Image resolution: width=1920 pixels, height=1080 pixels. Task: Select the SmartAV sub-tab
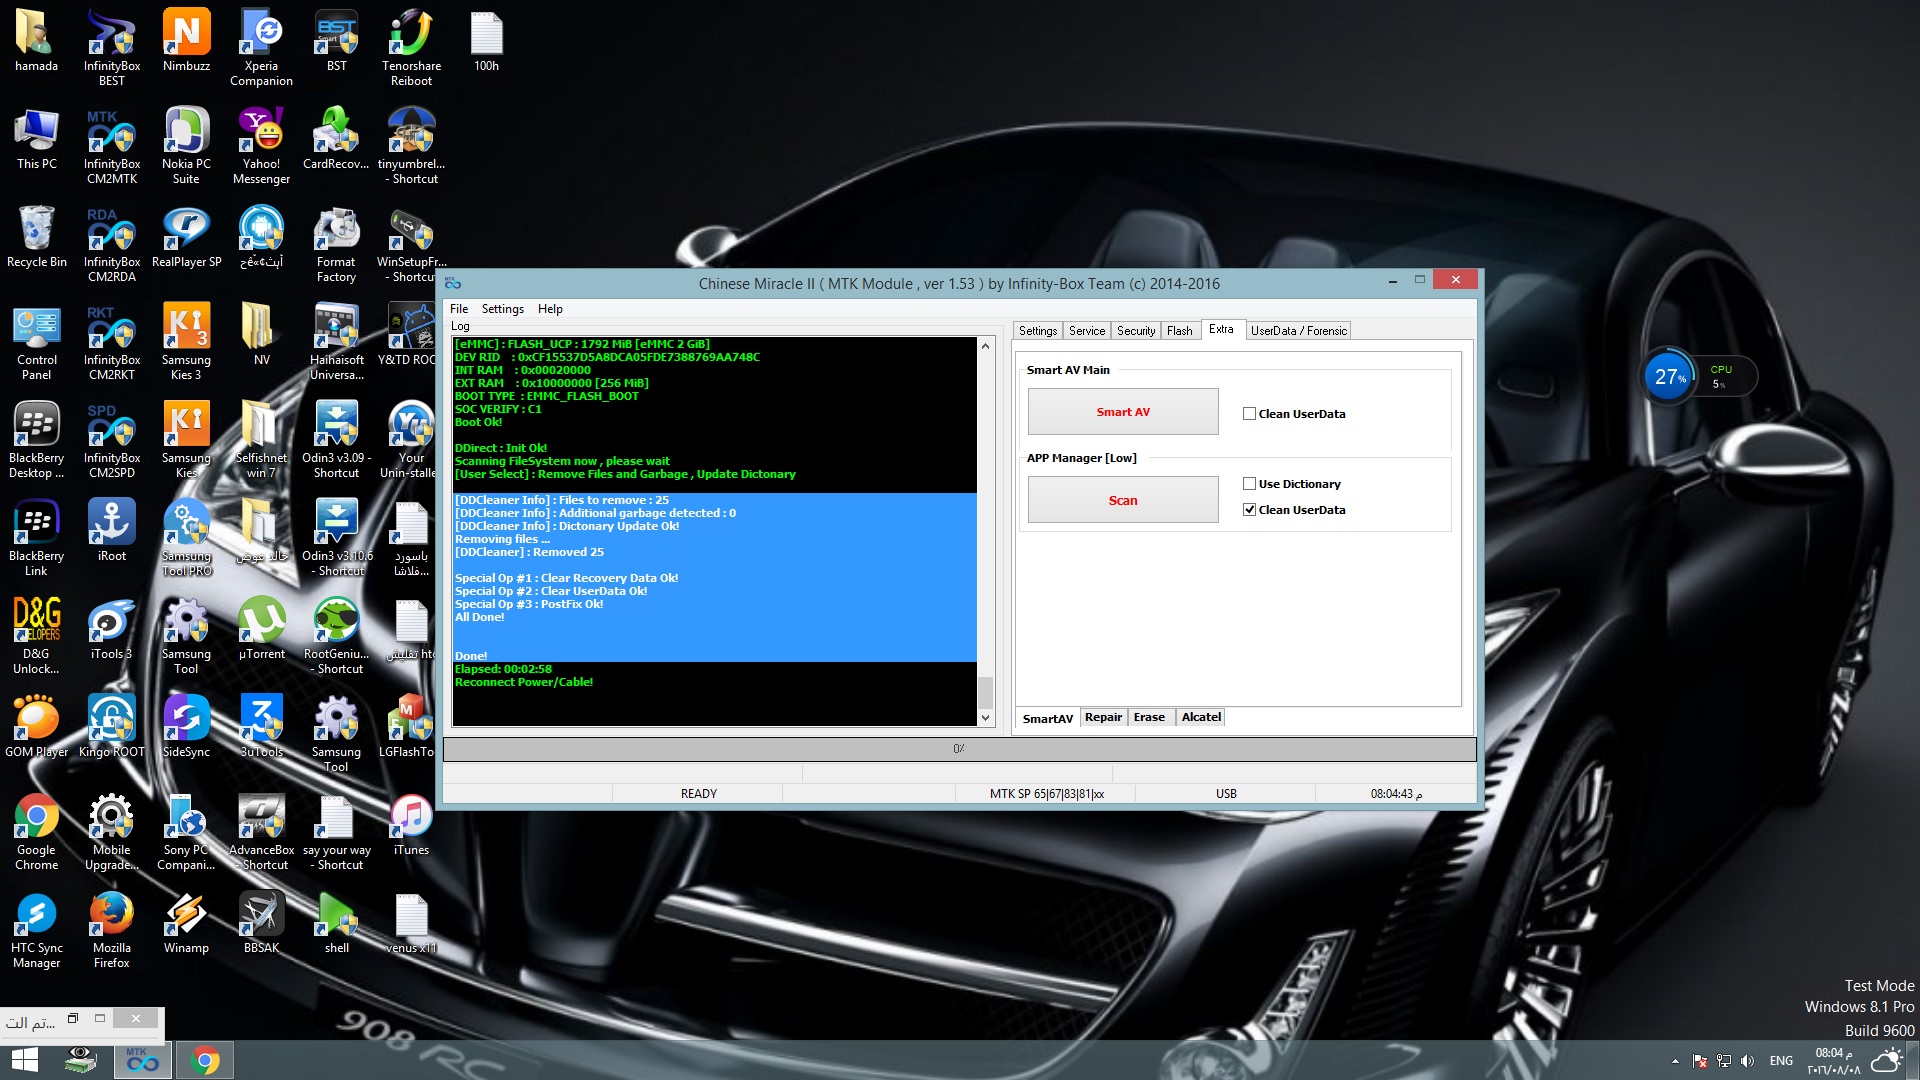coord(1047,718)
